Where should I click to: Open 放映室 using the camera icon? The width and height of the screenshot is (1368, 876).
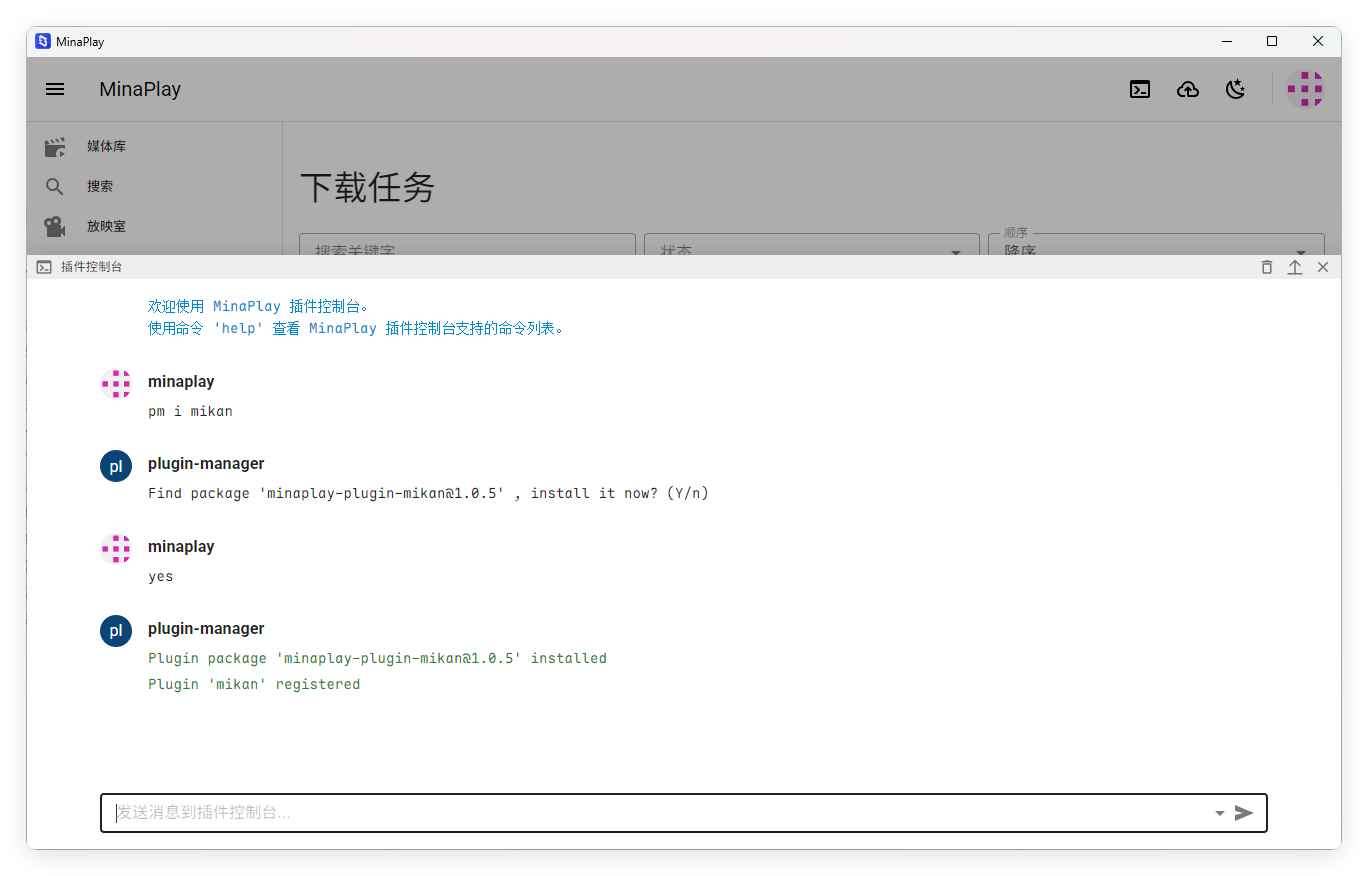pyautogui.click(x=54, y=226)
